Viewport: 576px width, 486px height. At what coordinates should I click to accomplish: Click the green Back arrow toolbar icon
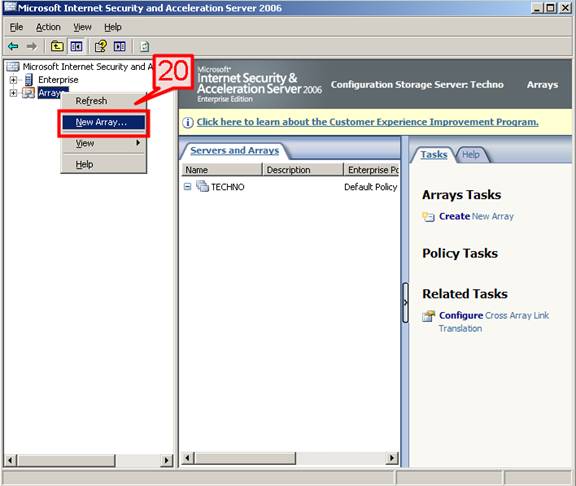click(13, 46)
